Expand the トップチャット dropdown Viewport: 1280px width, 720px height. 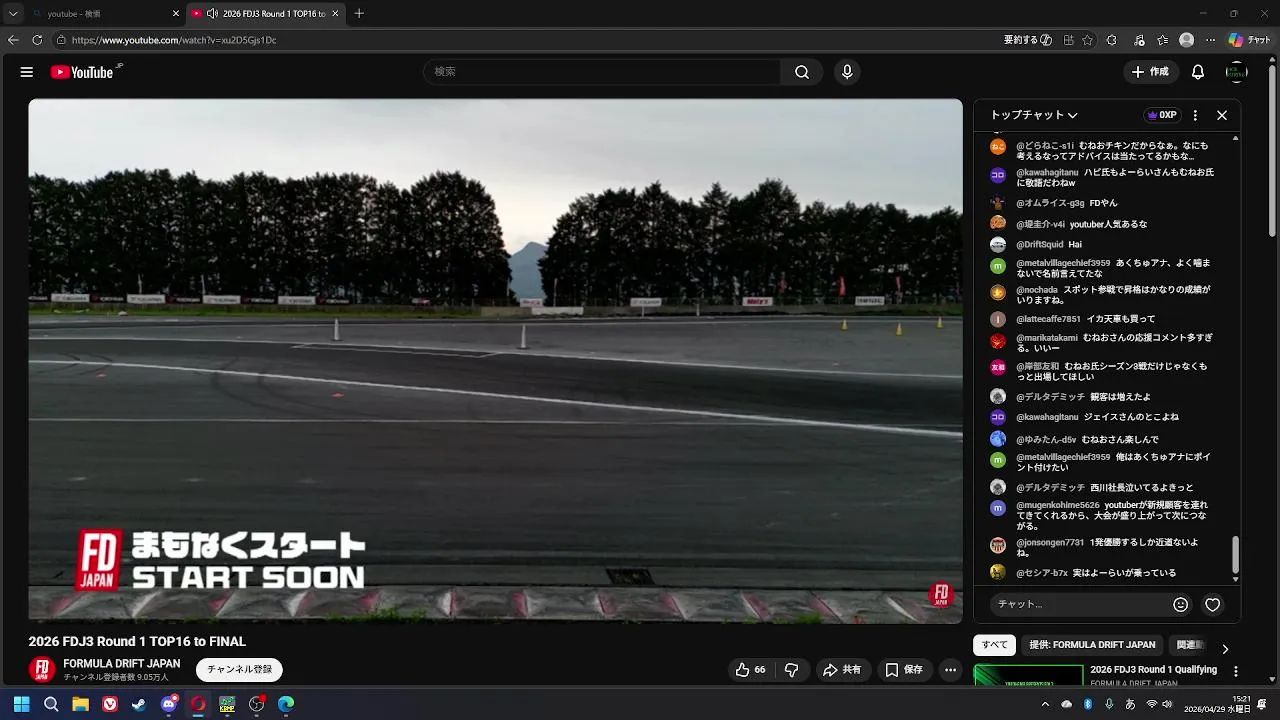(x=1034, y=115)
